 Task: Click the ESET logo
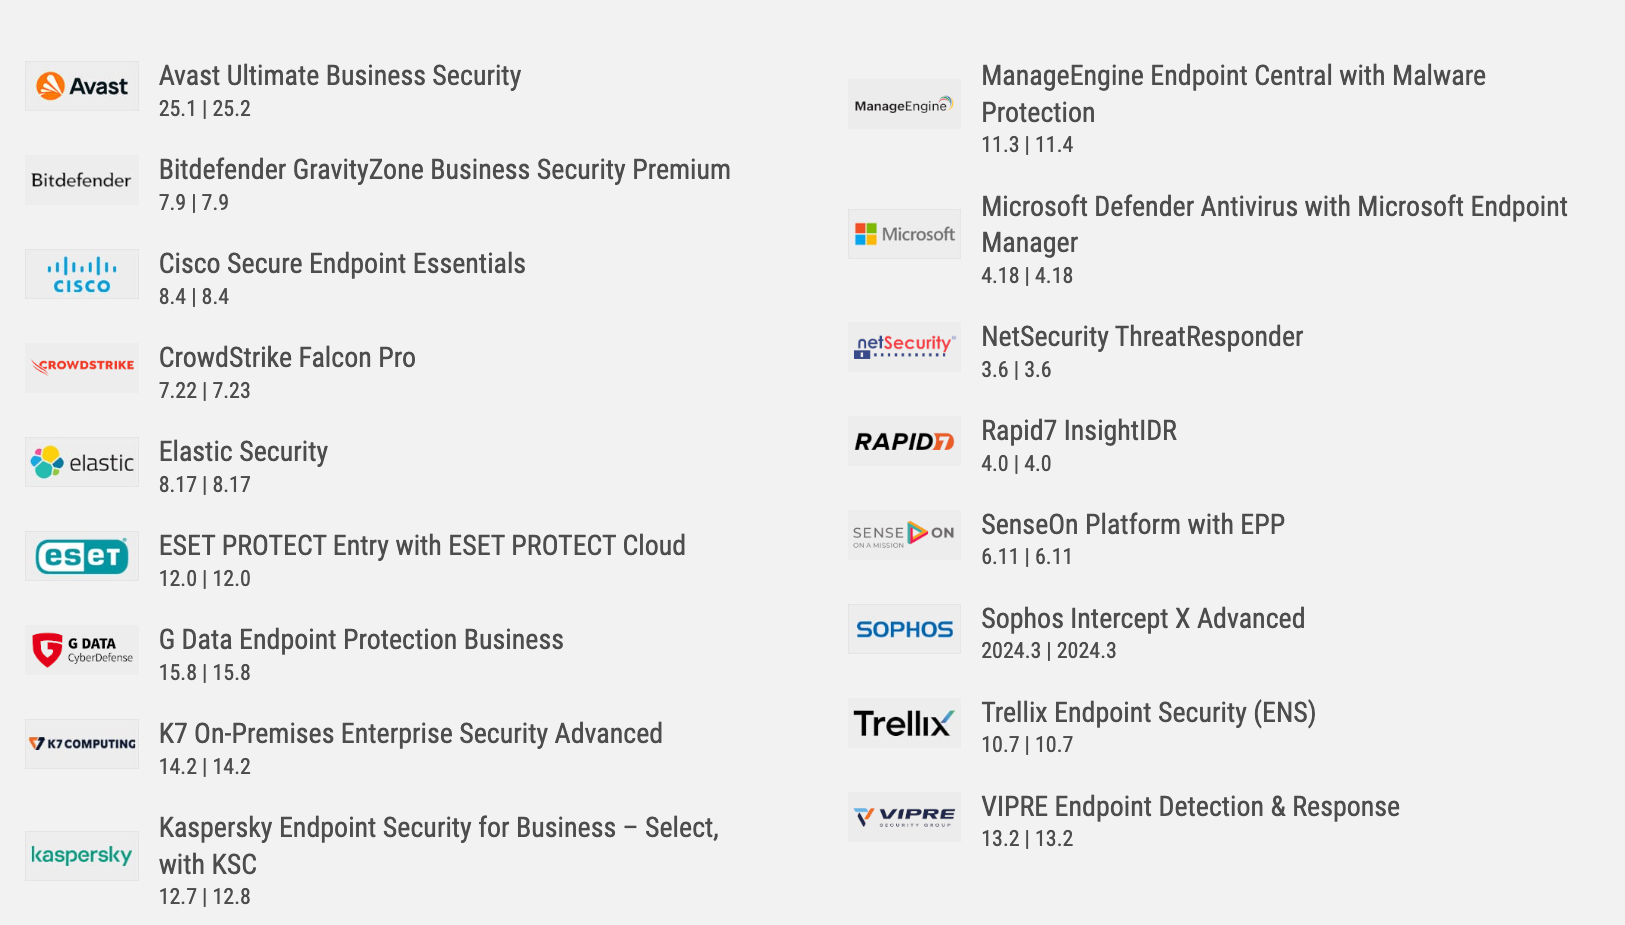tap(82, 556)
